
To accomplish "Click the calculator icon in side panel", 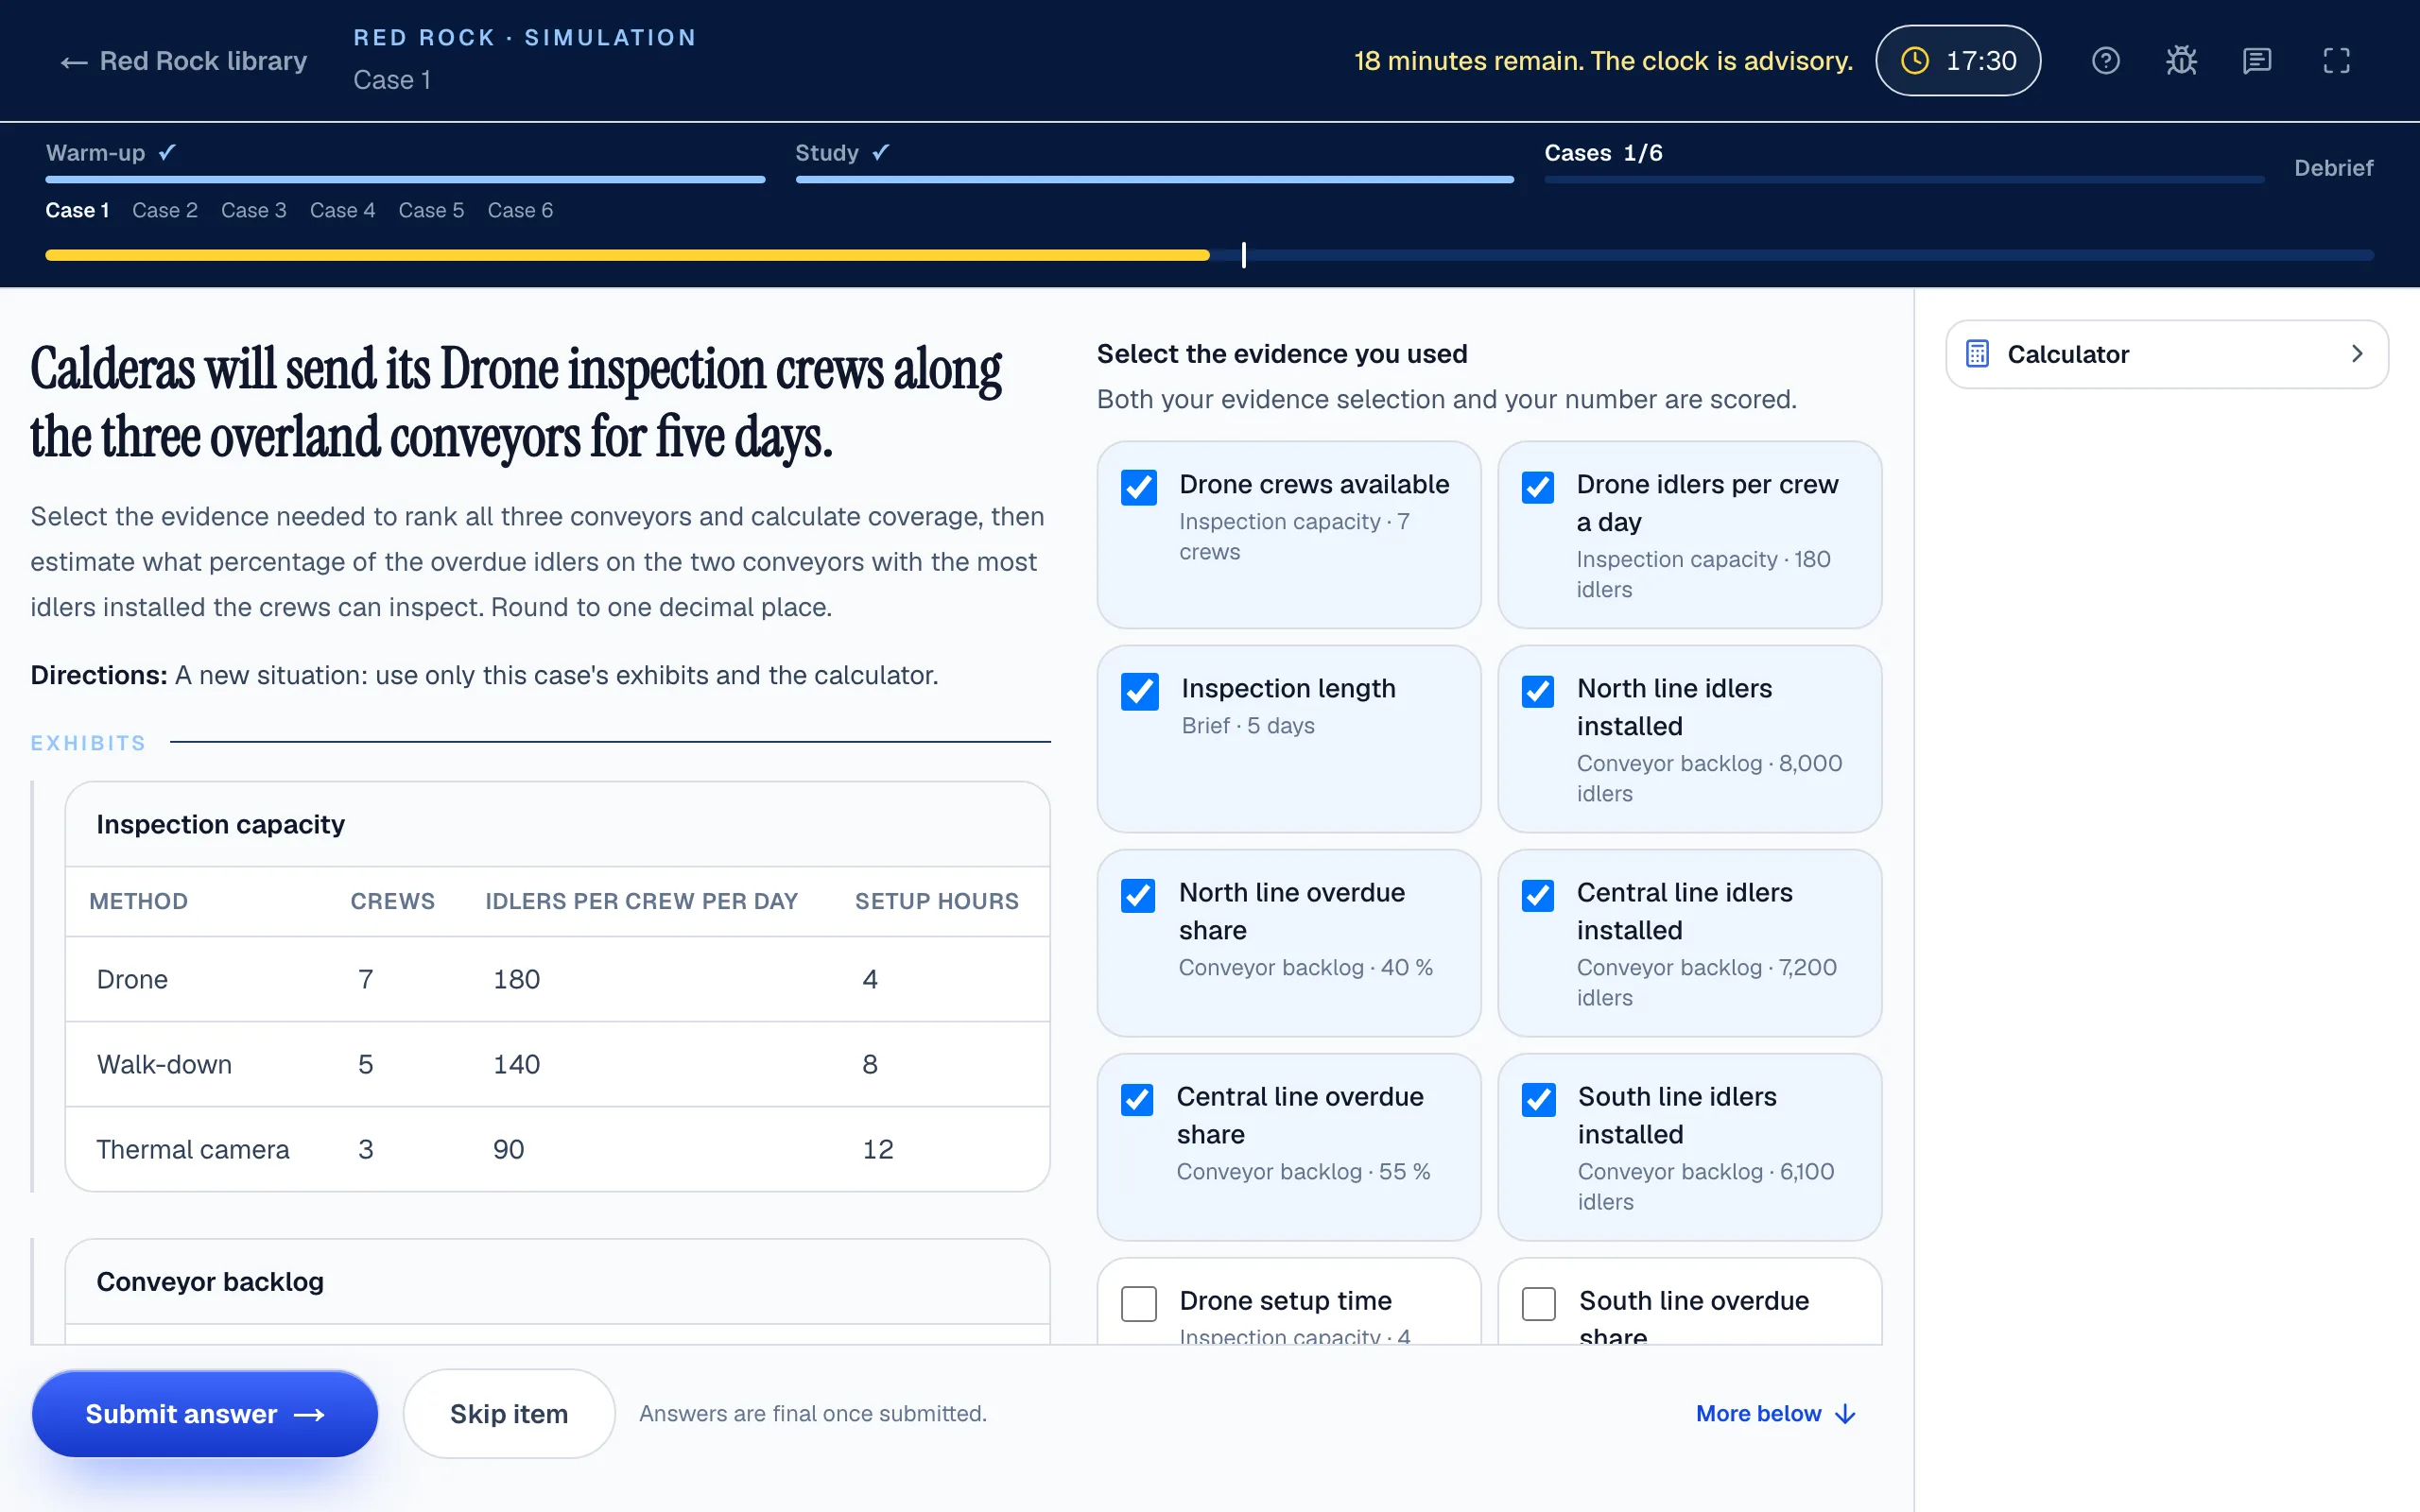I will (1977, 354).
